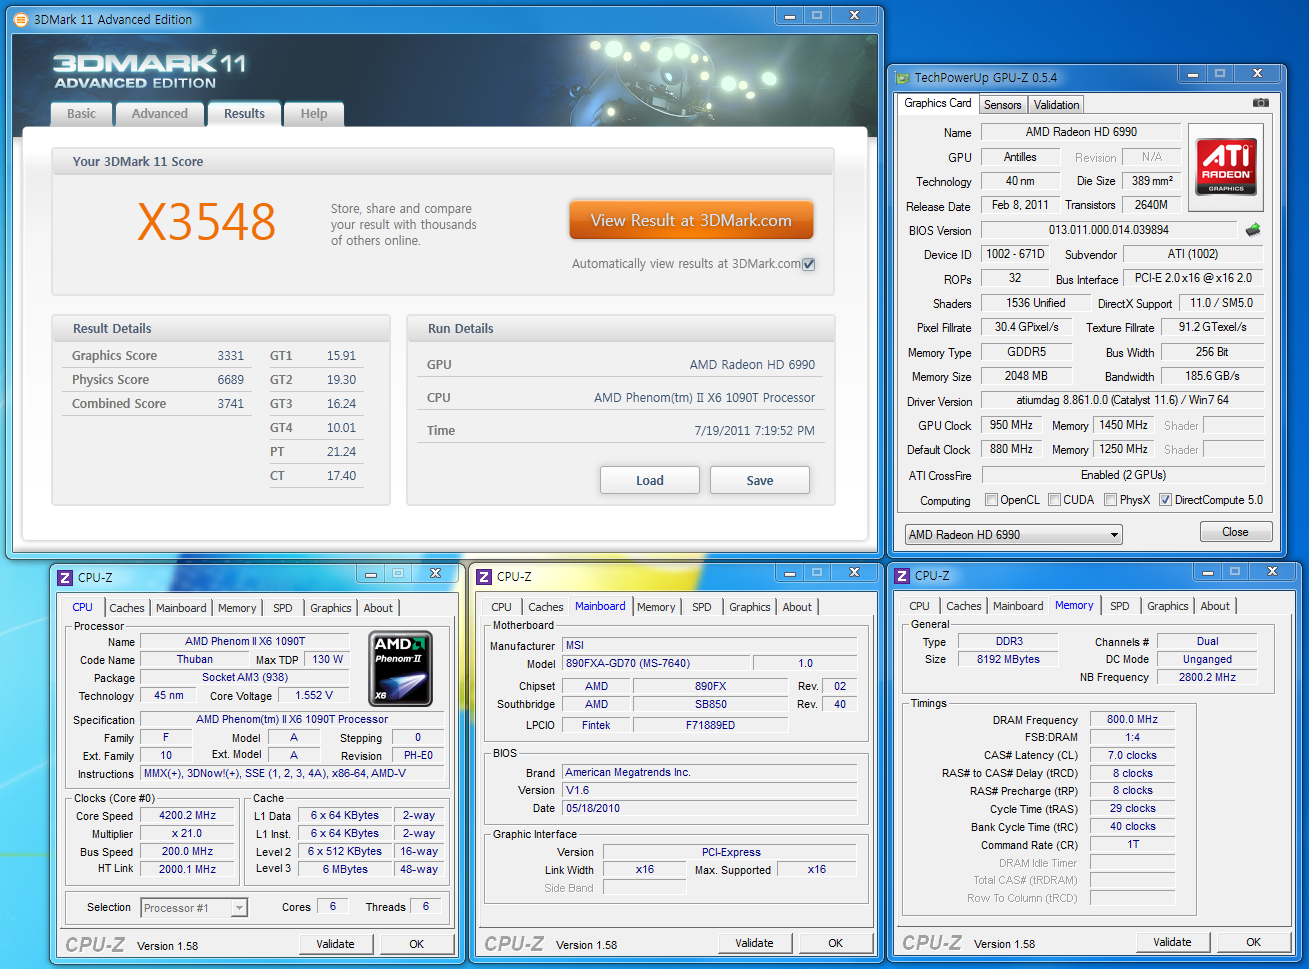Open the Validation tab in GPU-Z
The width and height of the screenshot is (1309, 969).
pyautogui.click(x=1056, y=105)
